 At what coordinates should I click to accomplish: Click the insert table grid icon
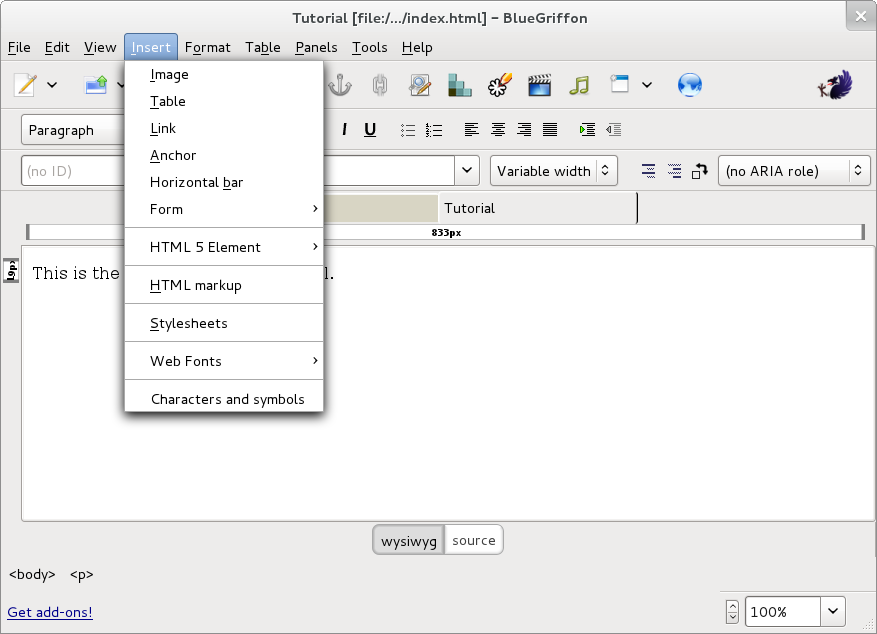460,85
